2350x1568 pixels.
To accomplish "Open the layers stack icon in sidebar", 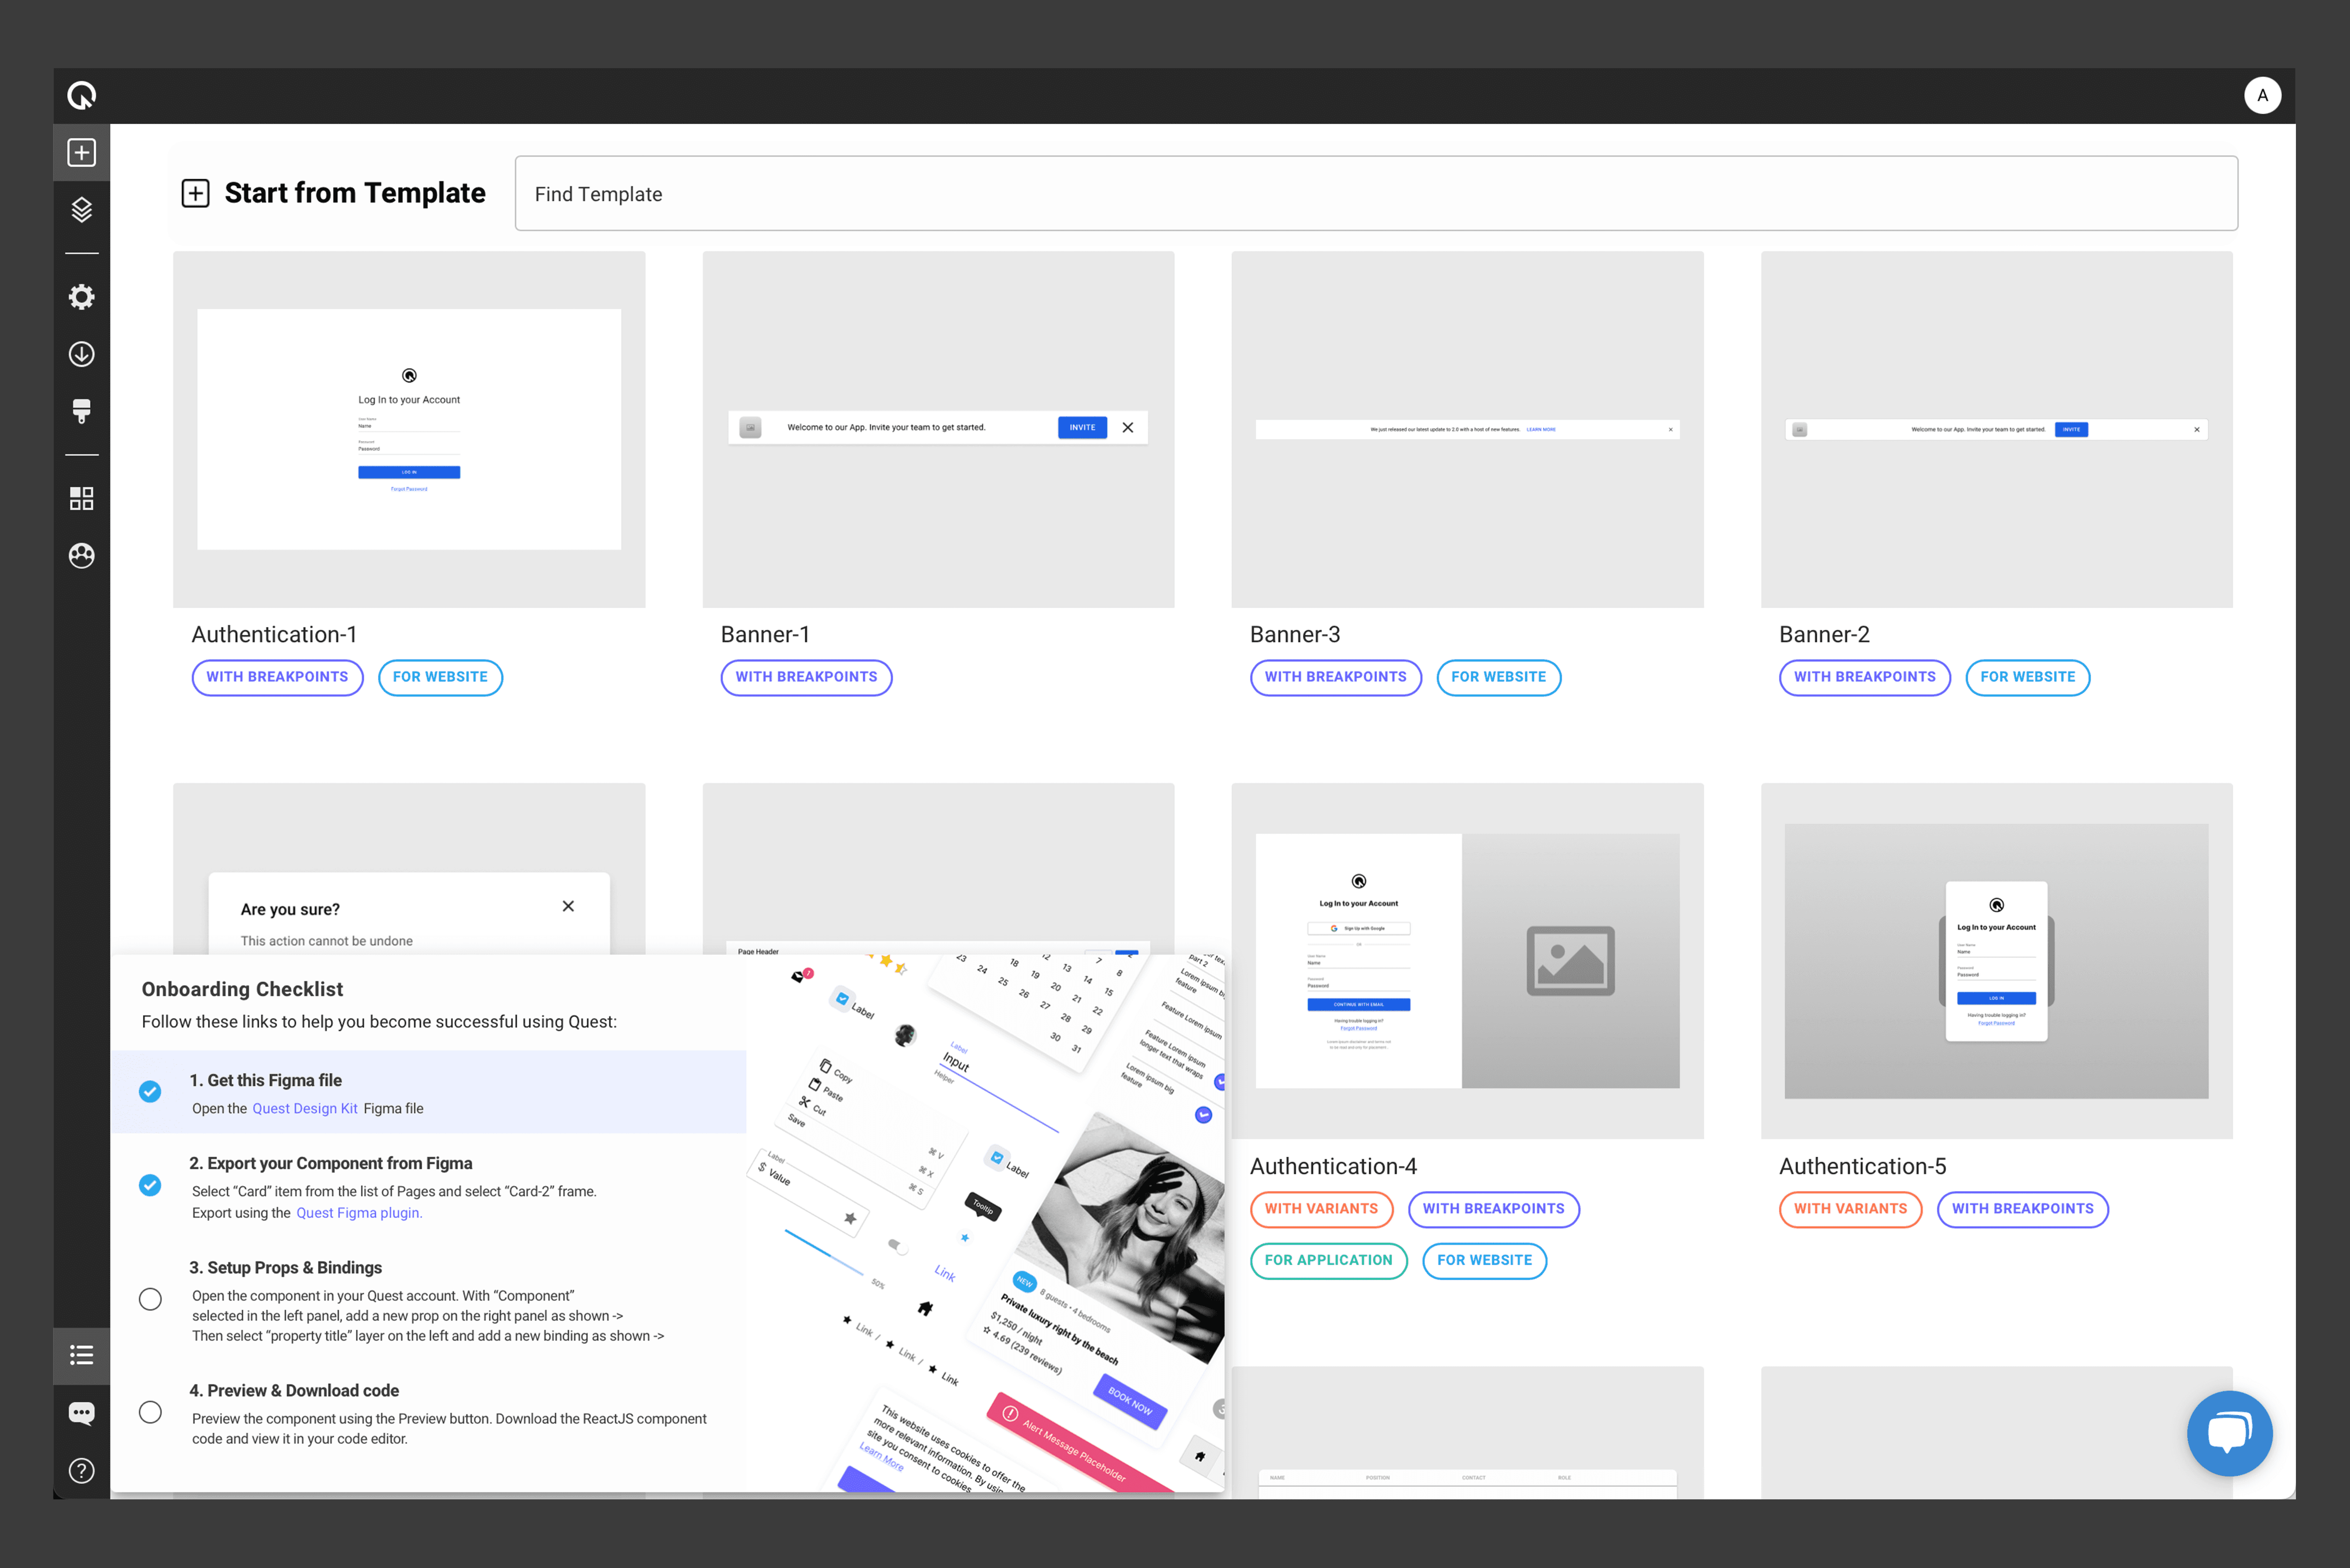I will (81, 210).
